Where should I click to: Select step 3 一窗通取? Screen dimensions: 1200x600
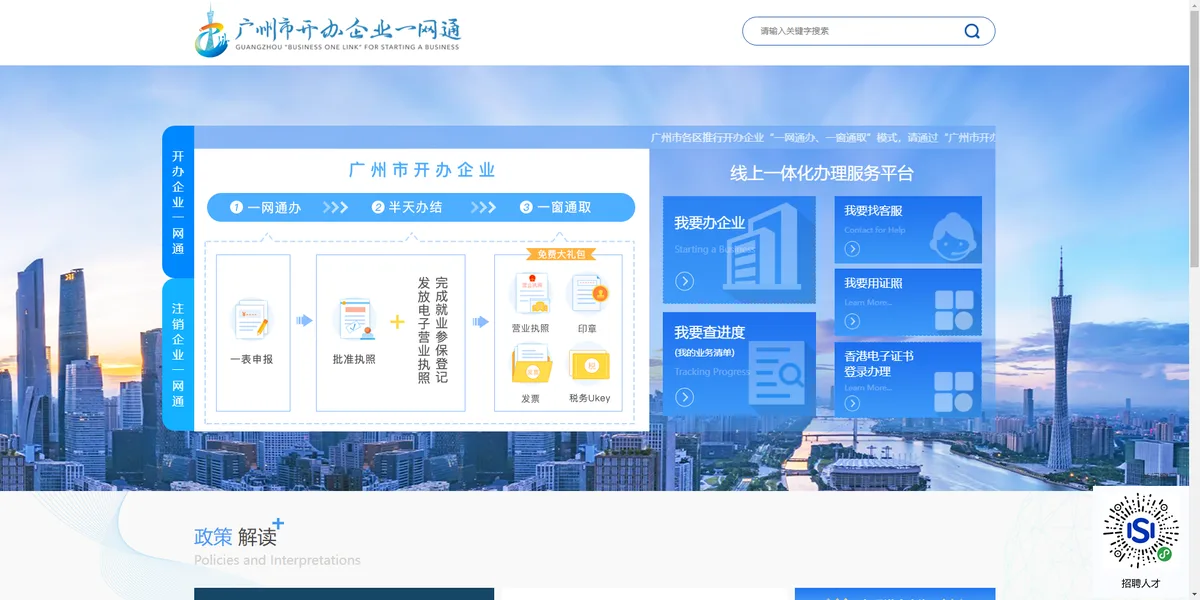coord(555,208)
